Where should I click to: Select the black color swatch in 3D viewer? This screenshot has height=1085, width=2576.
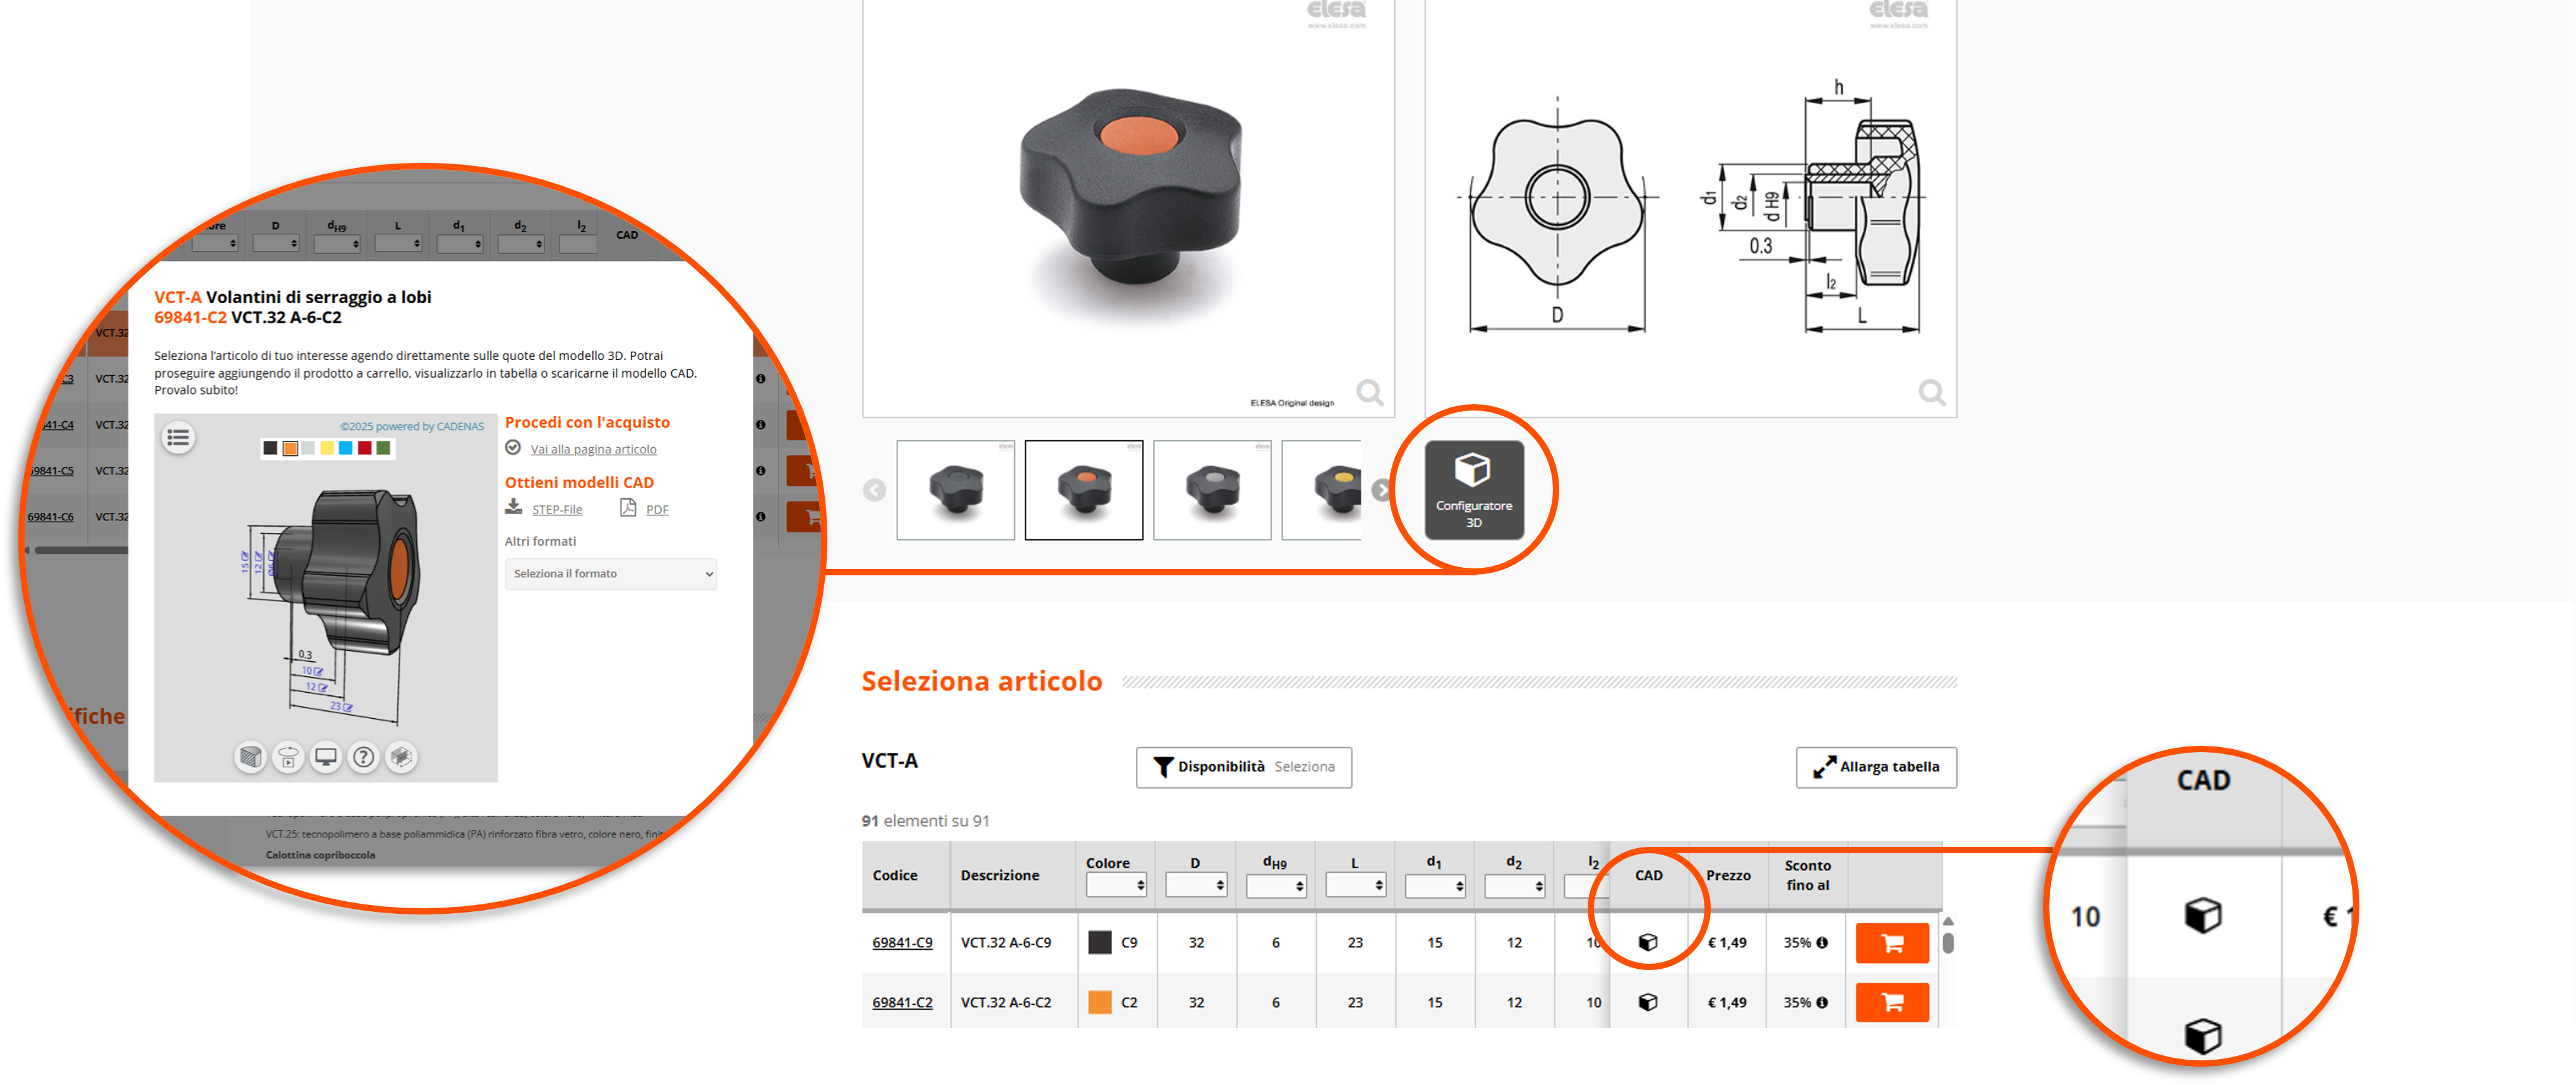point(270,448)
